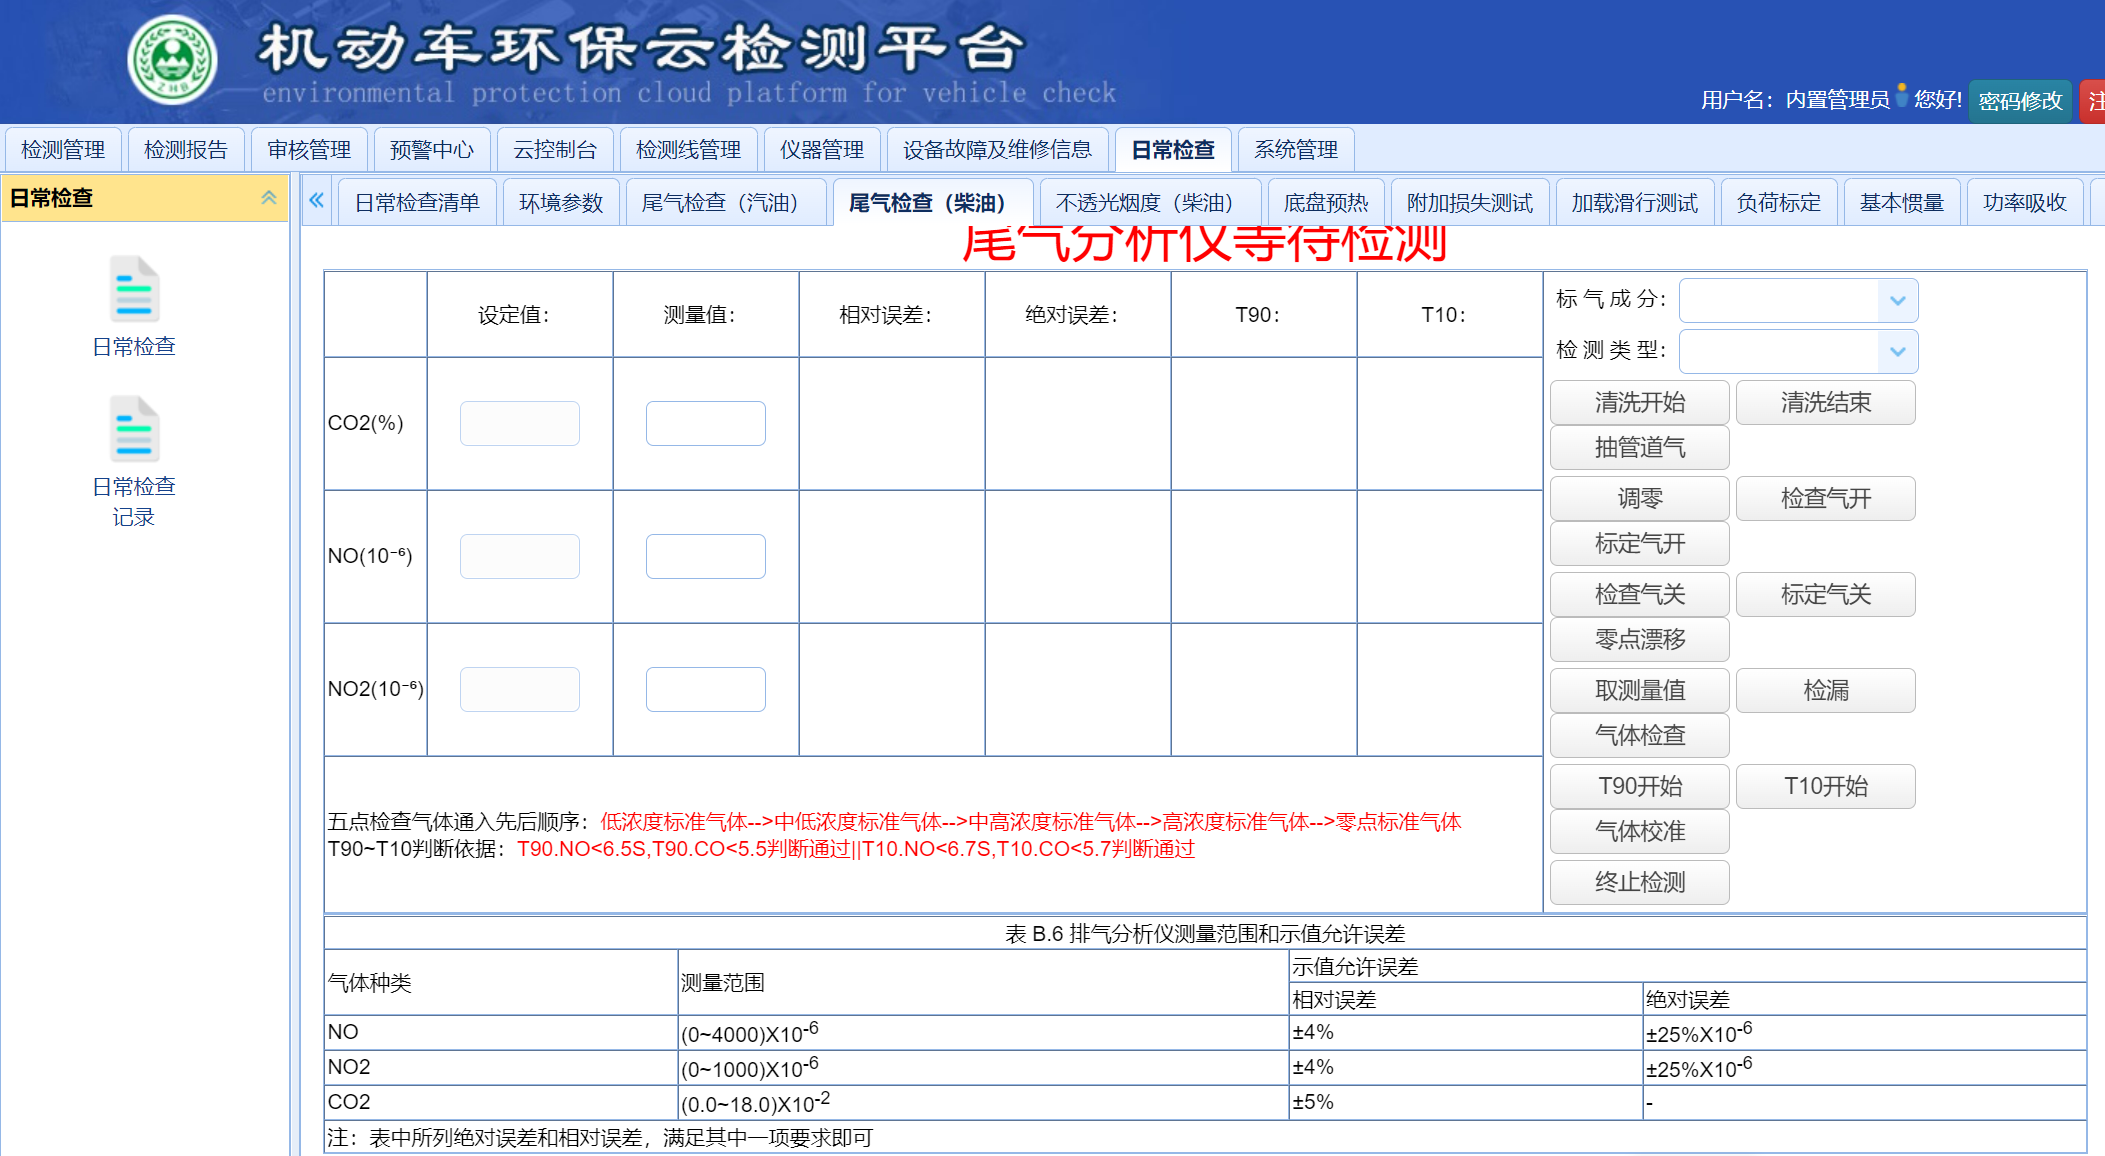This screenshot has height=1156, width=2105.
Task: Click the 标定气关 button
Action: (1826, 595)
